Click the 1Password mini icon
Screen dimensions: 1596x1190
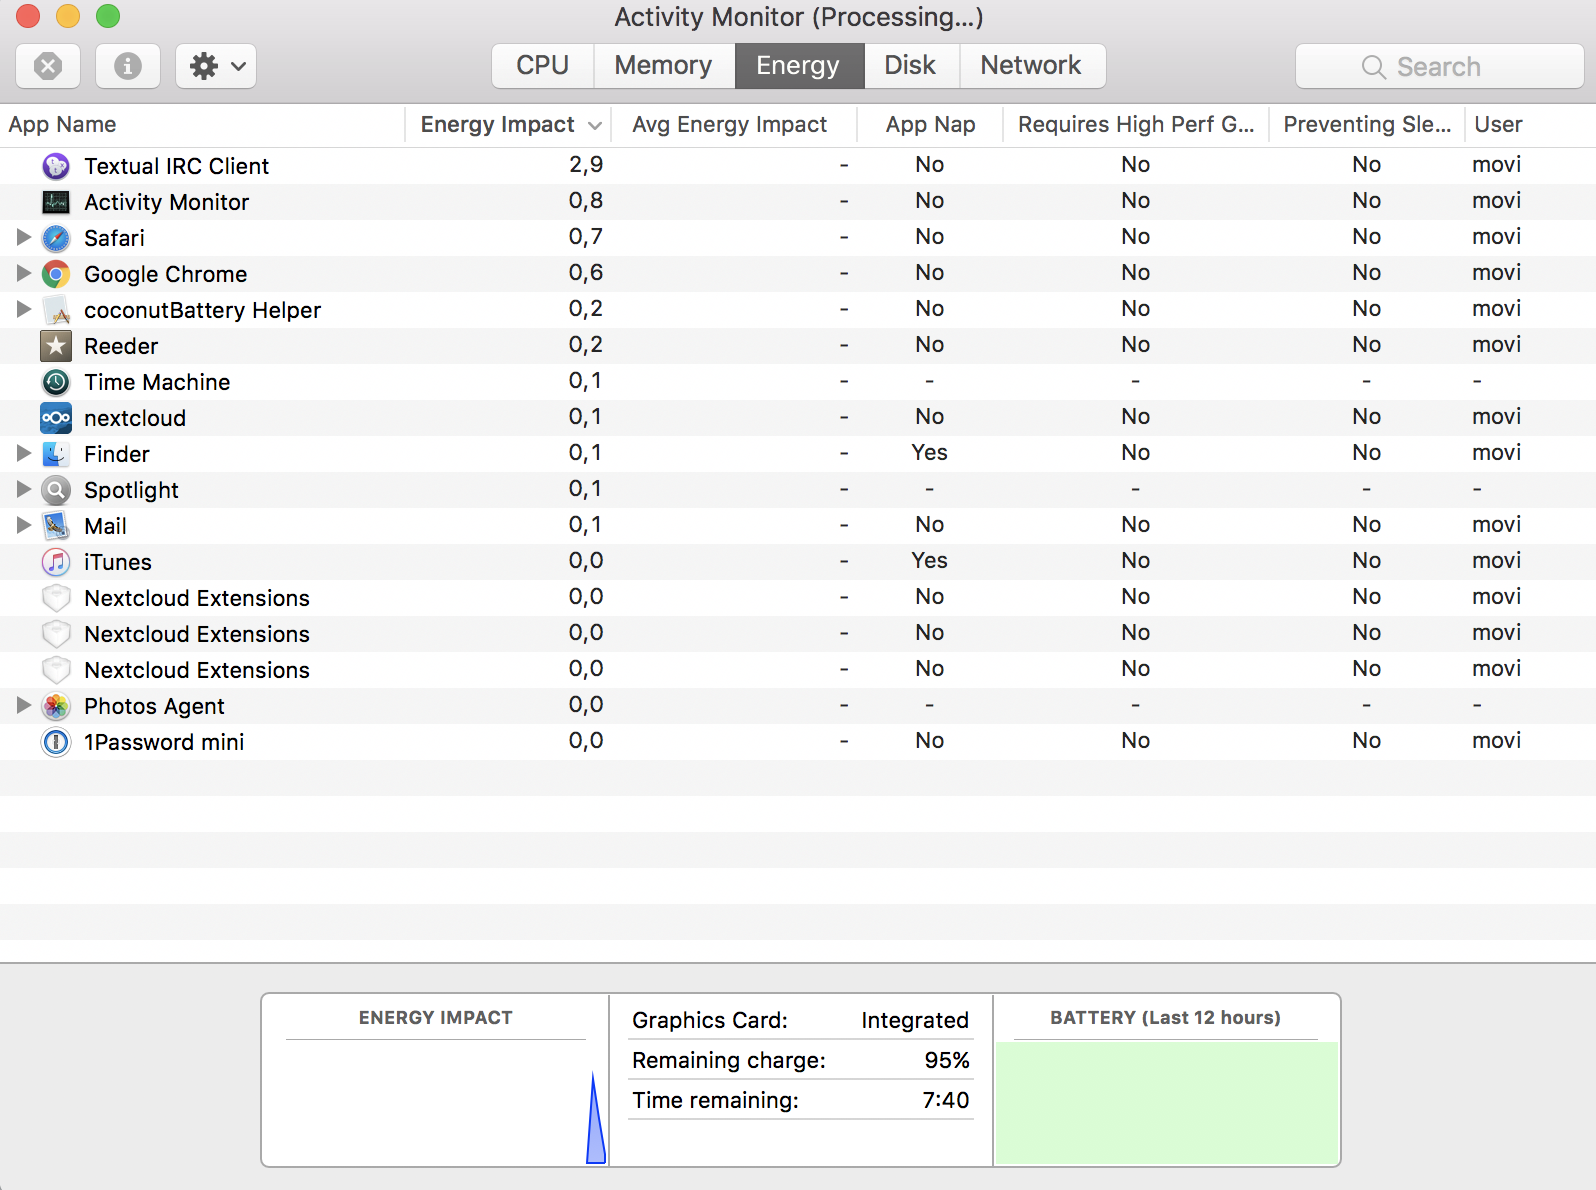click(56, 742)
